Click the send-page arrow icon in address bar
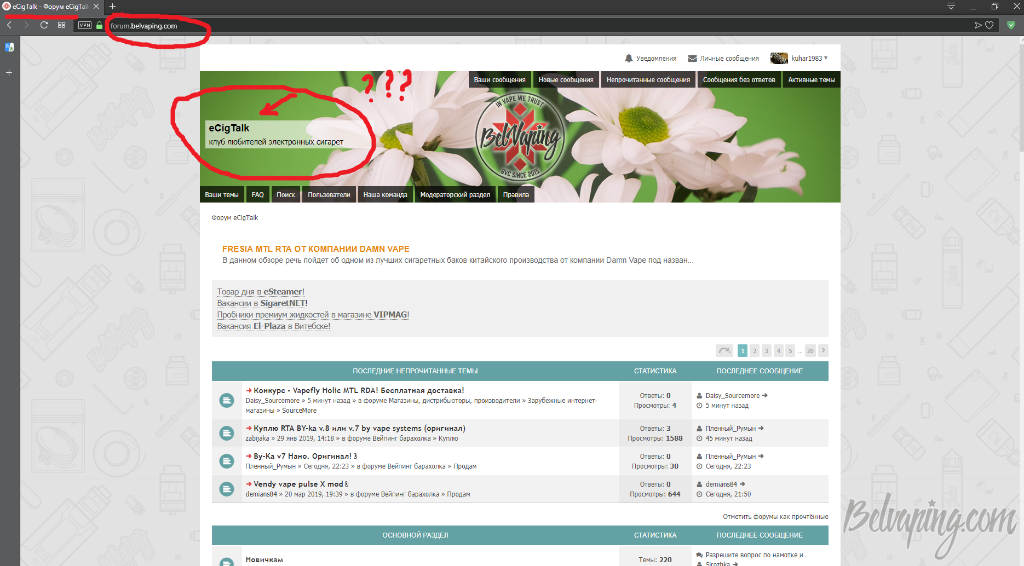 (978, 25)
